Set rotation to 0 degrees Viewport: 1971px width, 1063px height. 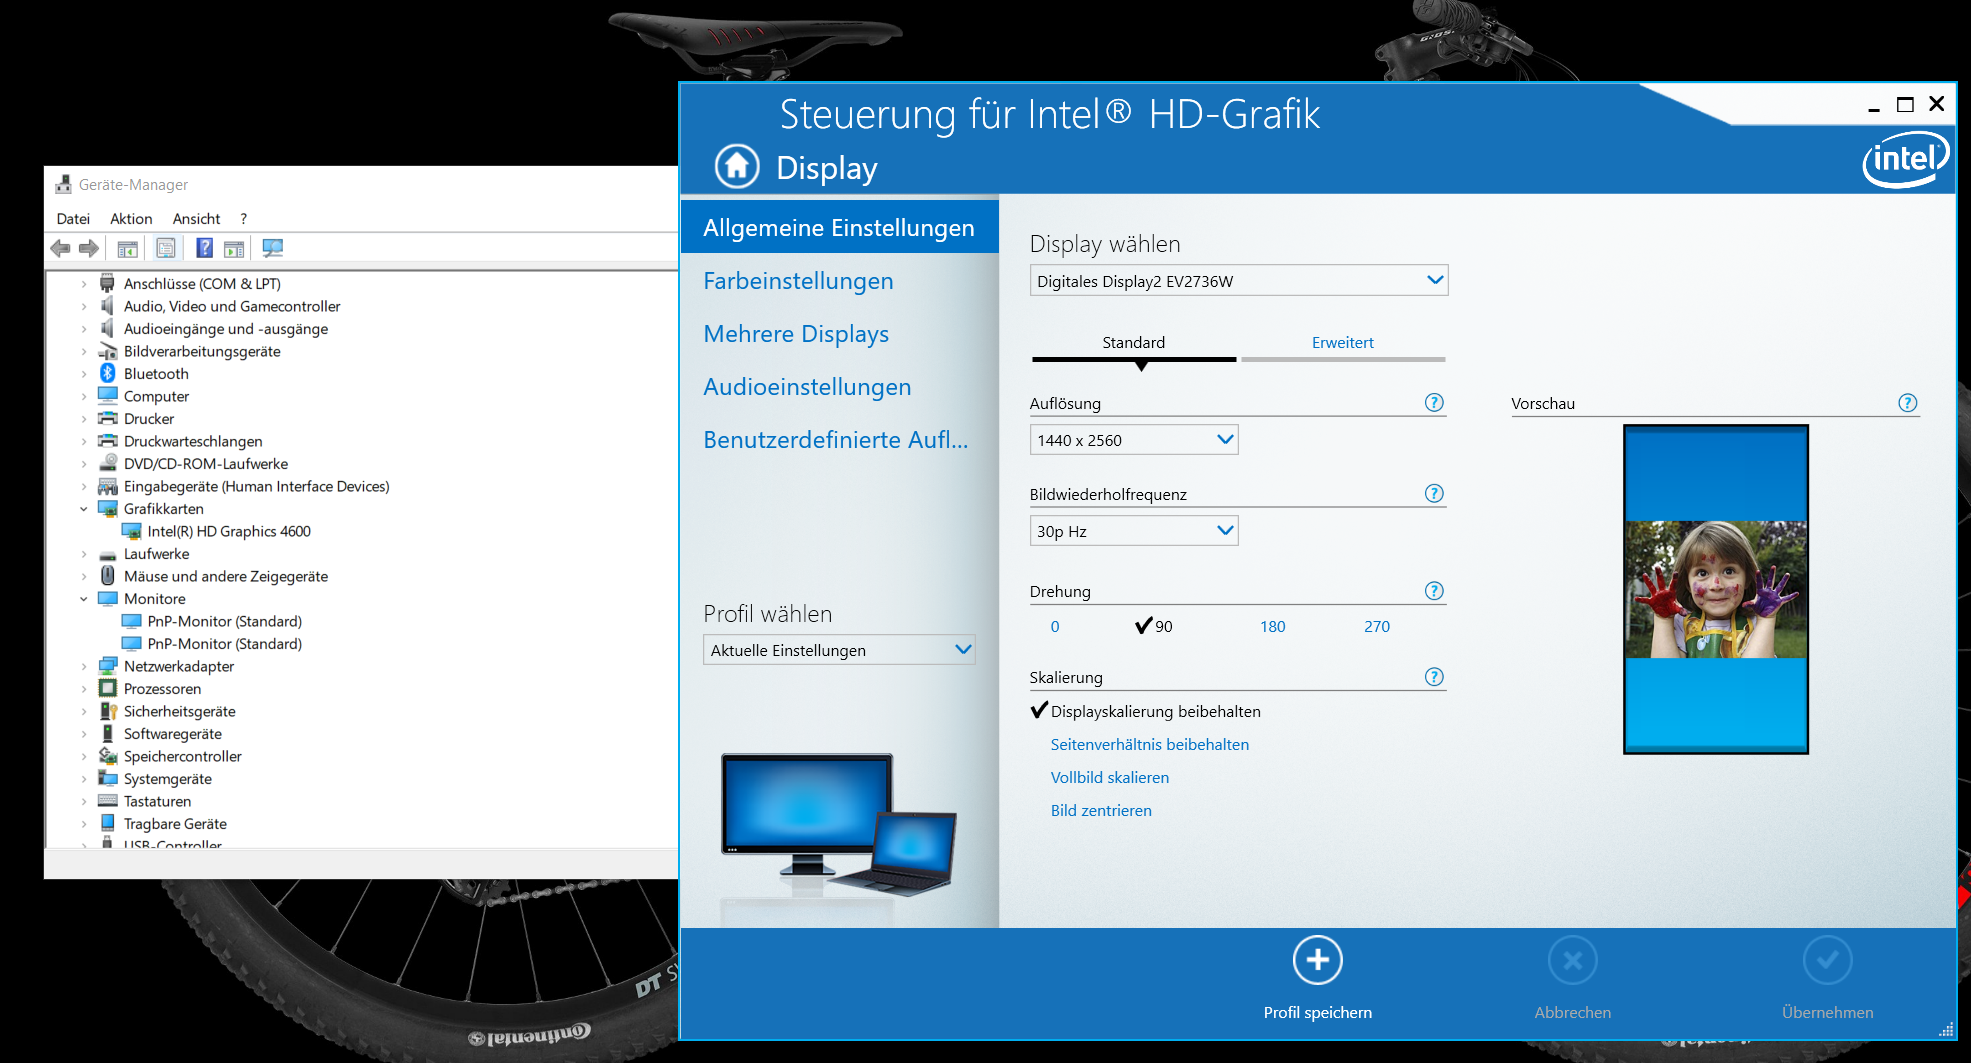pyautogui.click(x=1054, y=626)
